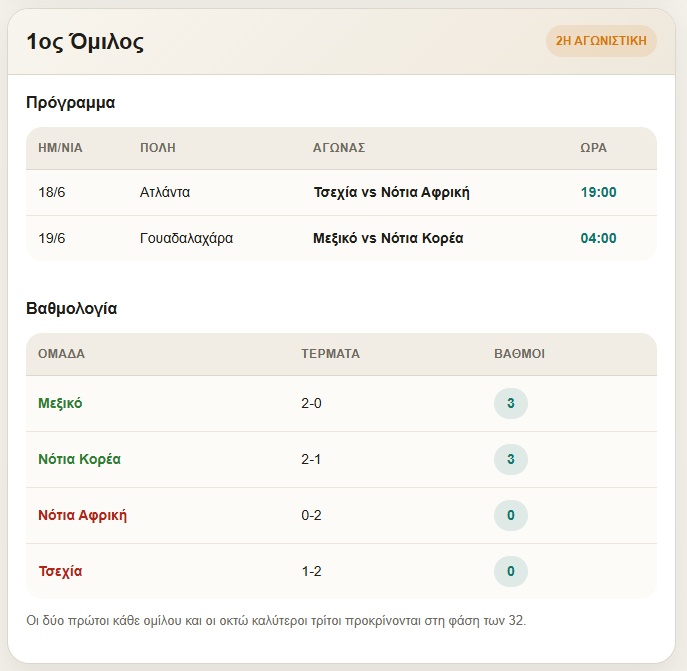
Task: Click the ΟΜΑΔΑ column header
Action: [61, 354]
